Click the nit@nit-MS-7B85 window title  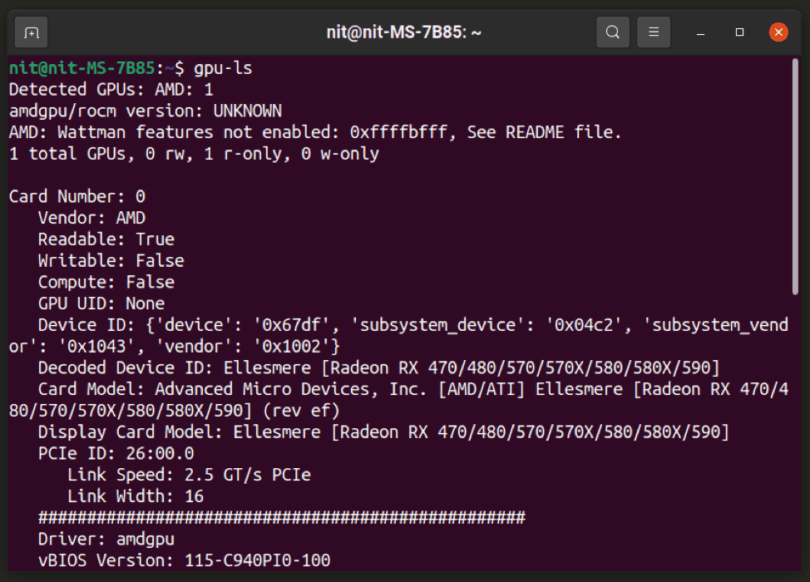point(405,31)
